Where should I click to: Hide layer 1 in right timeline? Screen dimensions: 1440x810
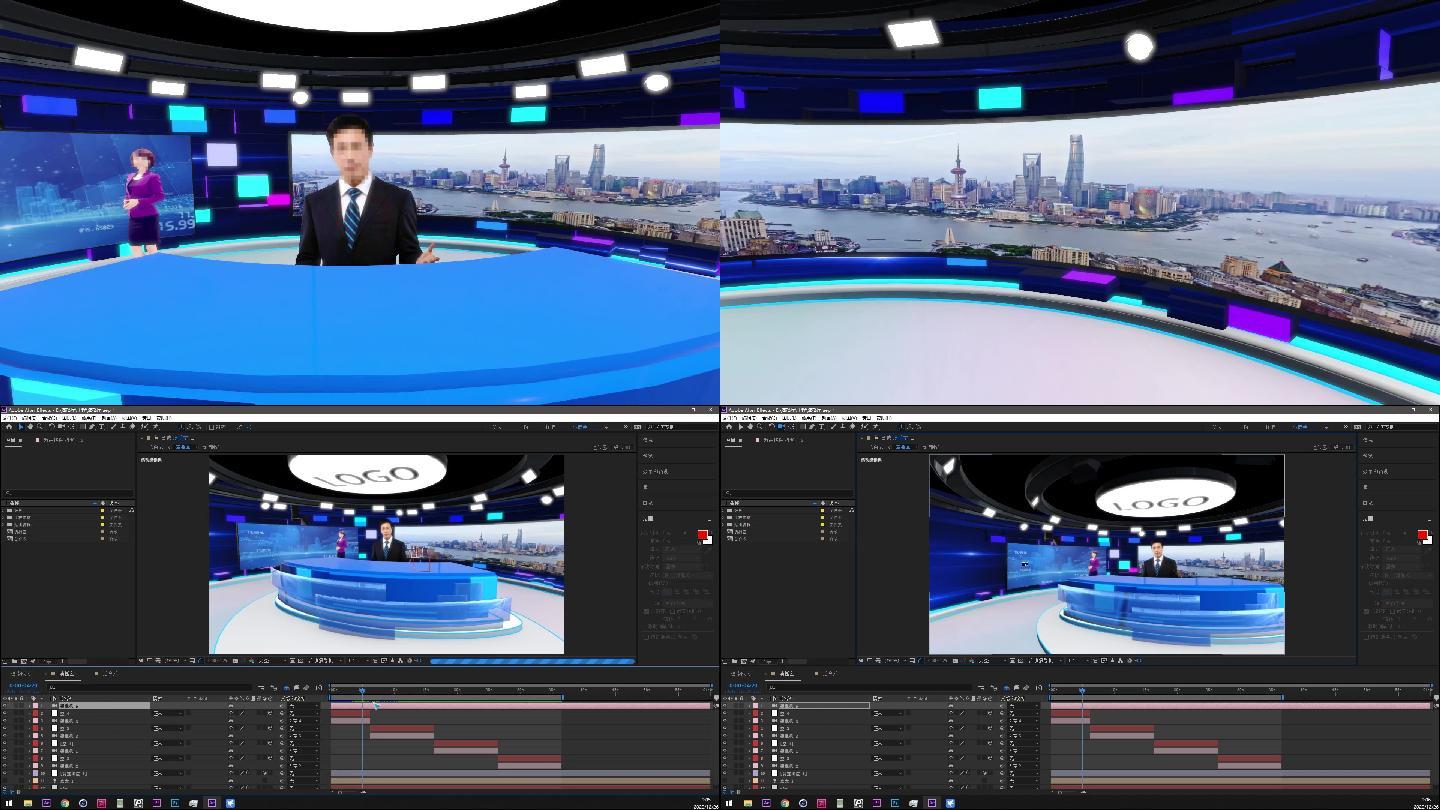click(x=724, y=705)
